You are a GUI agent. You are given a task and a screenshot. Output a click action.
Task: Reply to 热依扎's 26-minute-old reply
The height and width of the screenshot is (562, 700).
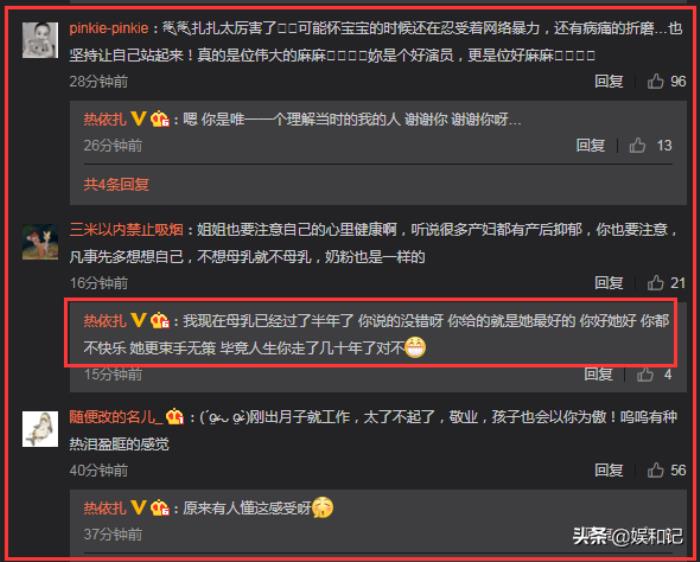590,145
